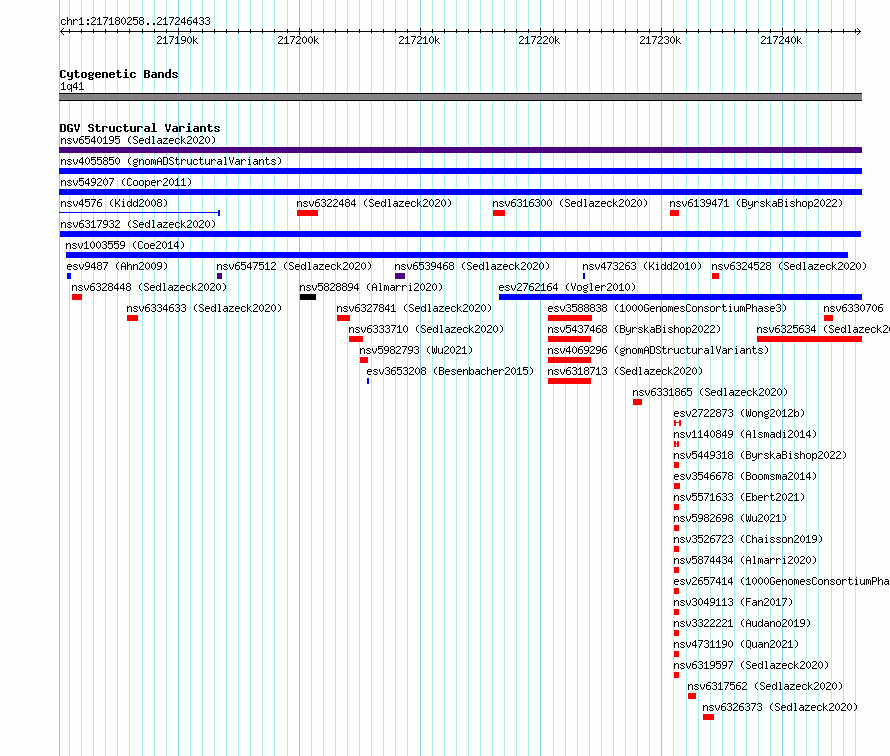Screen dimensions: 890x756
Task: Click the red nsv6322484 variant bar
Action: coord(308,213)
